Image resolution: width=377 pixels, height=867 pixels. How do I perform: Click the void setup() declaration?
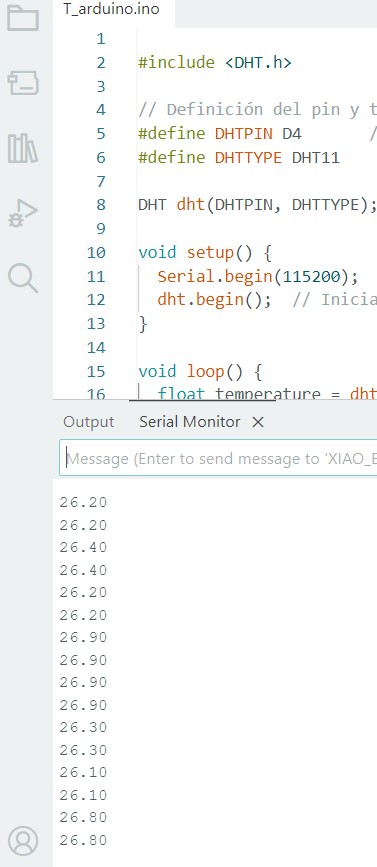(x=205, y=252)
